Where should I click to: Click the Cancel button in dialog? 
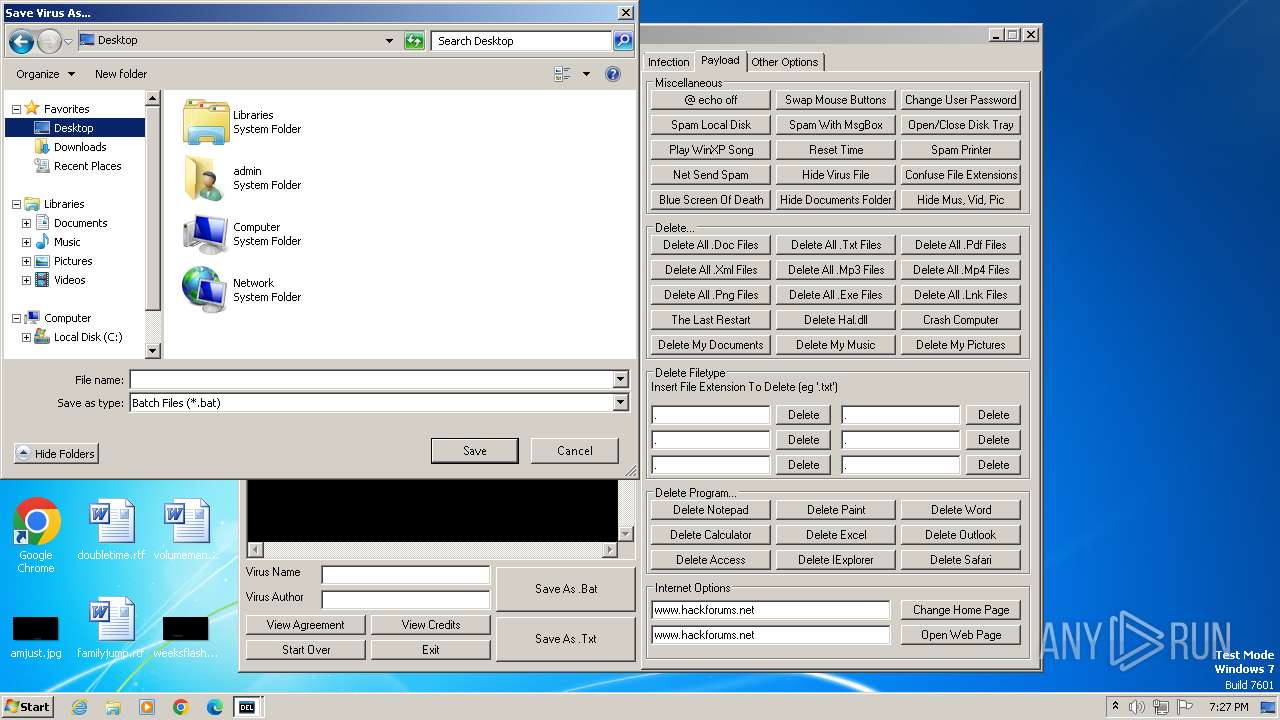tap(575, 451)
